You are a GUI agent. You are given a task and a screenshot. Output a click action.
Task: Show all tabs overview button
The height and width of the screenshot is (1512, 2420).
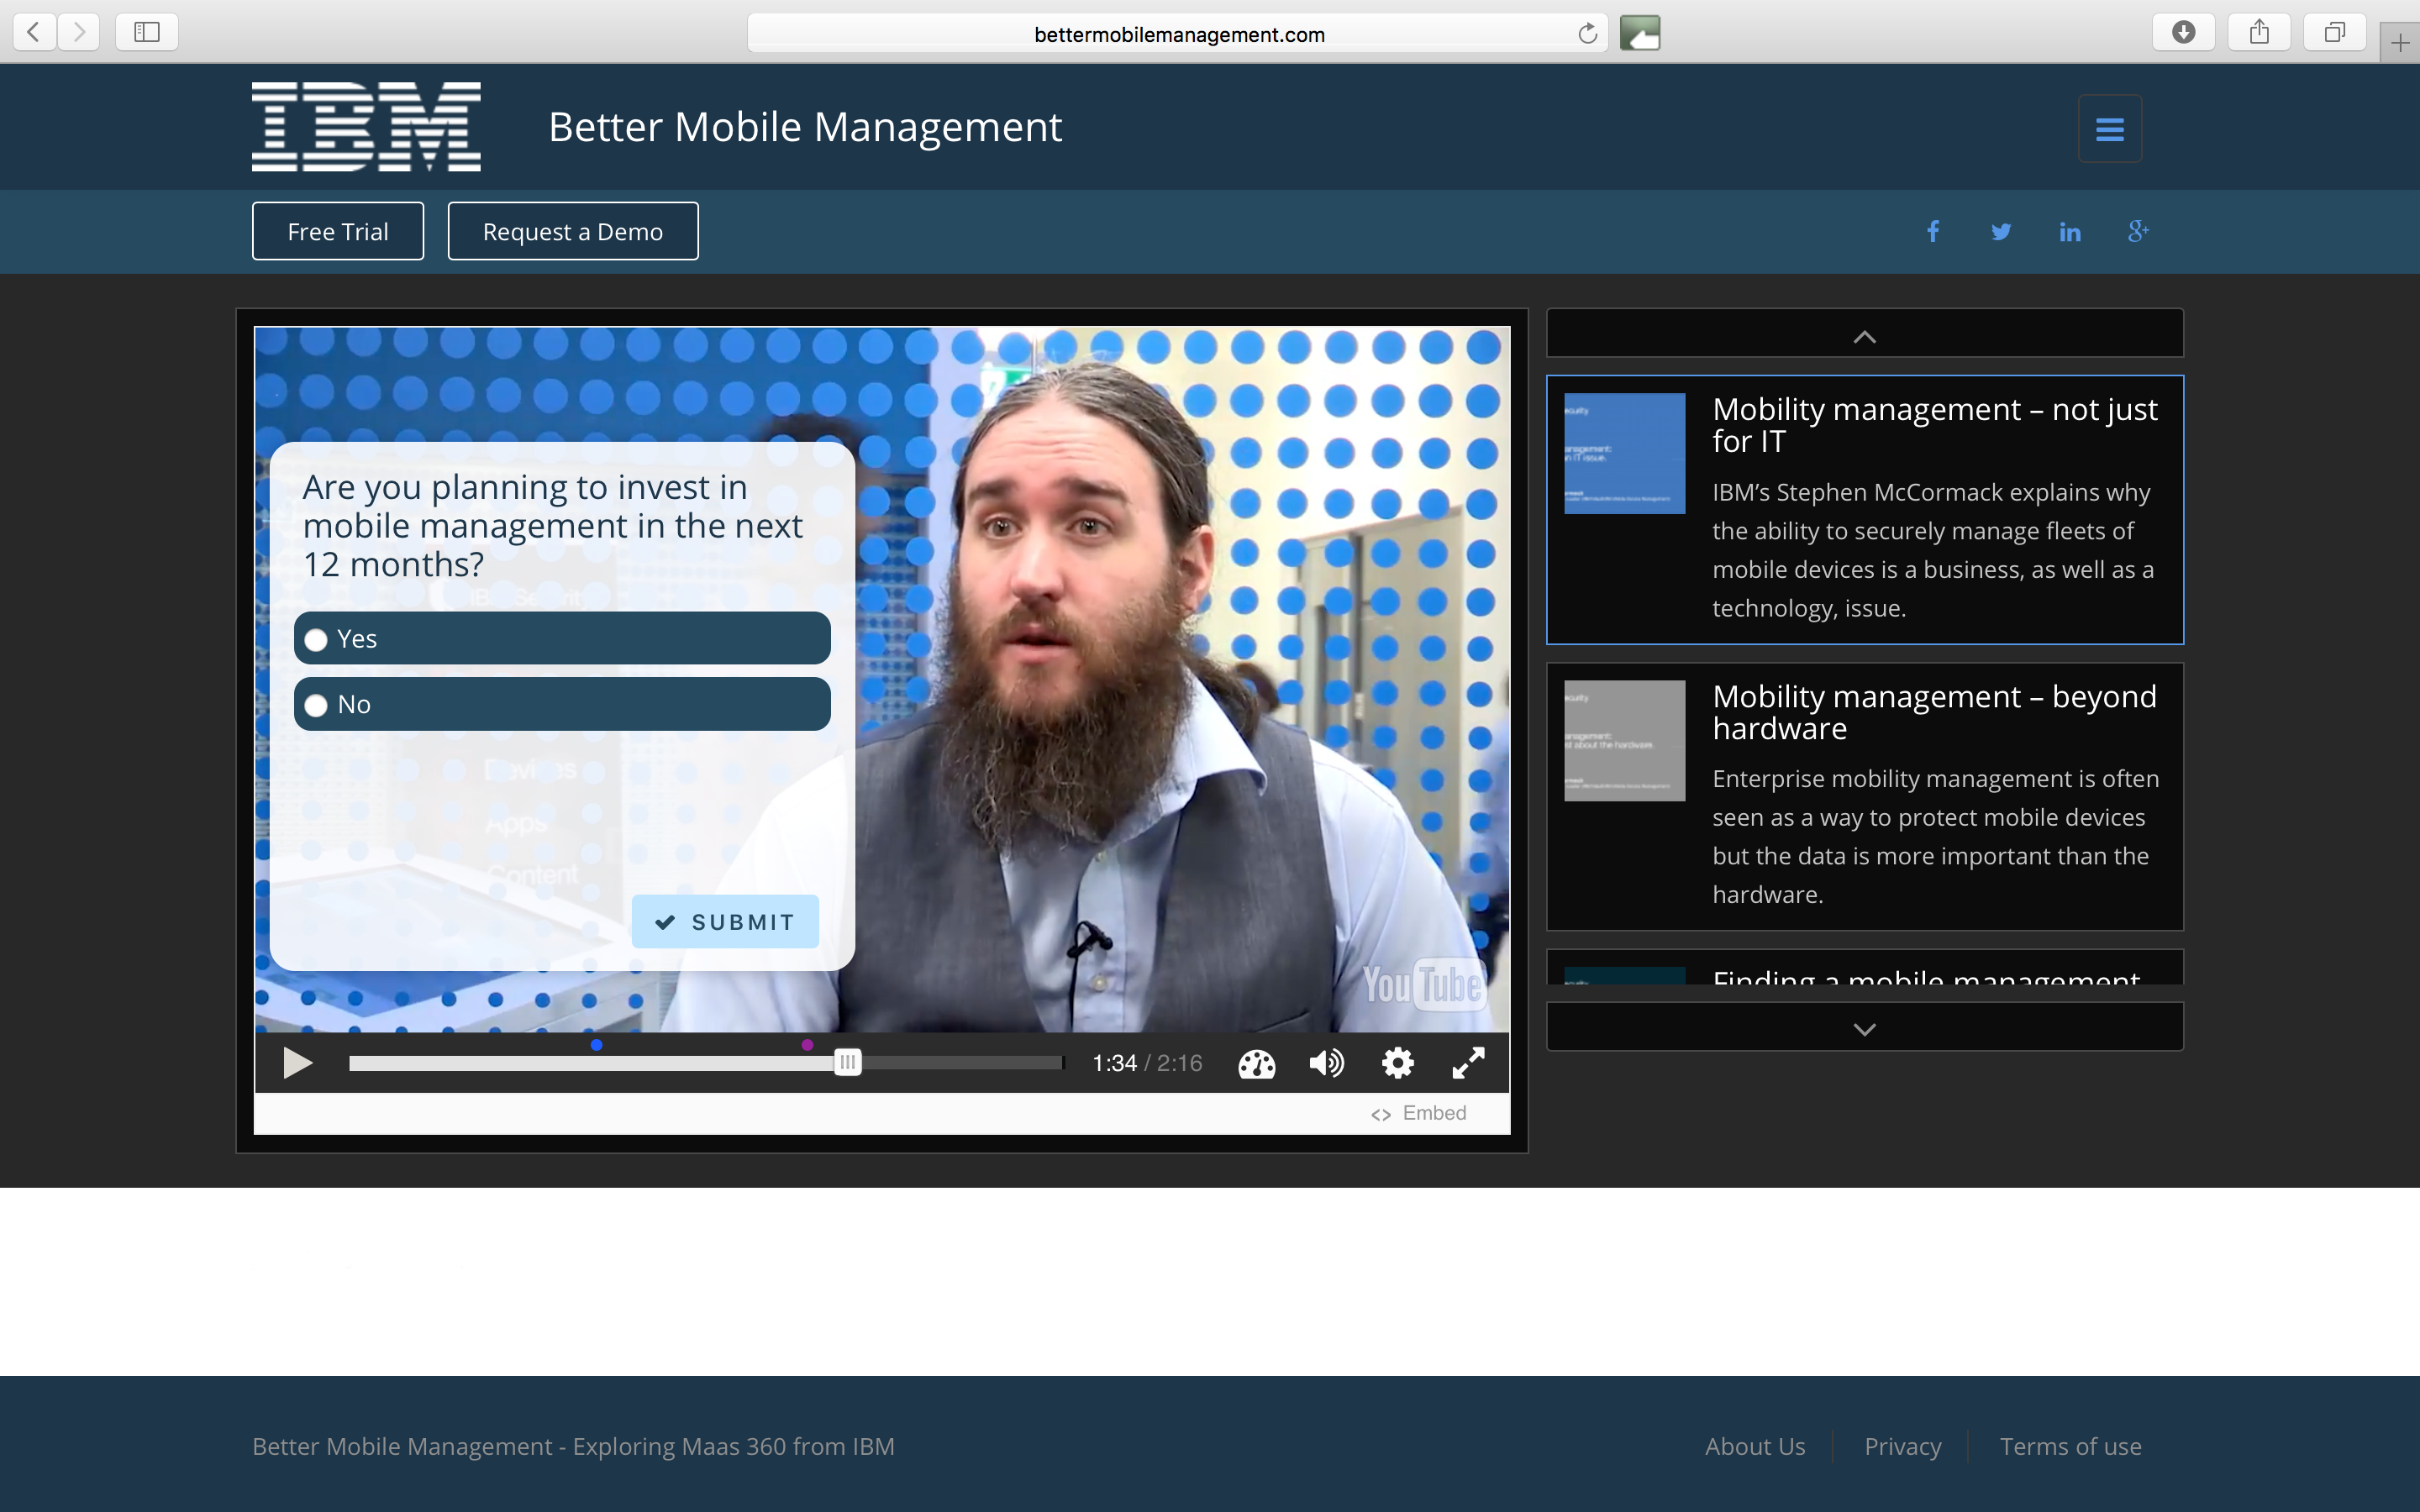click(x=2334, y=32)
